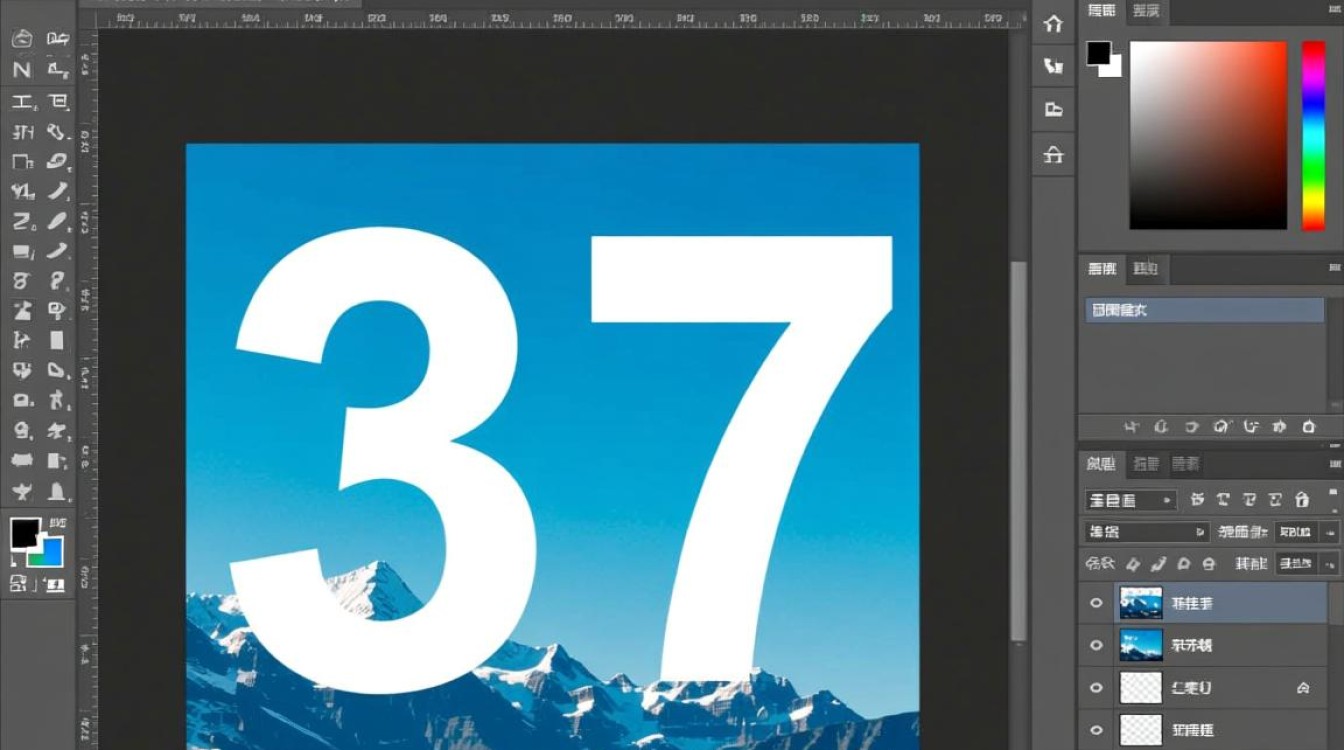Screen dimensions: 1344x750
Task: Open the top icon in the collapsed panel strip
Action: click(1053, 23)
